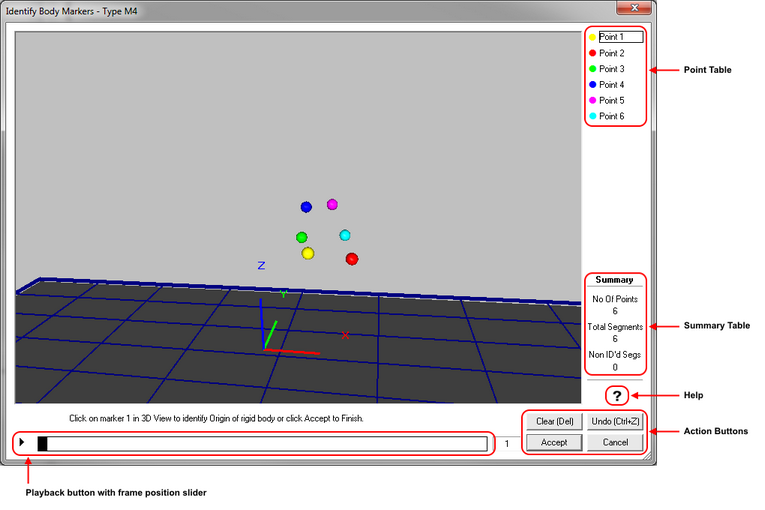
Task: Click the cyan swatch beside Point 6
Action: pyautogui.click(x=592, y=117)
